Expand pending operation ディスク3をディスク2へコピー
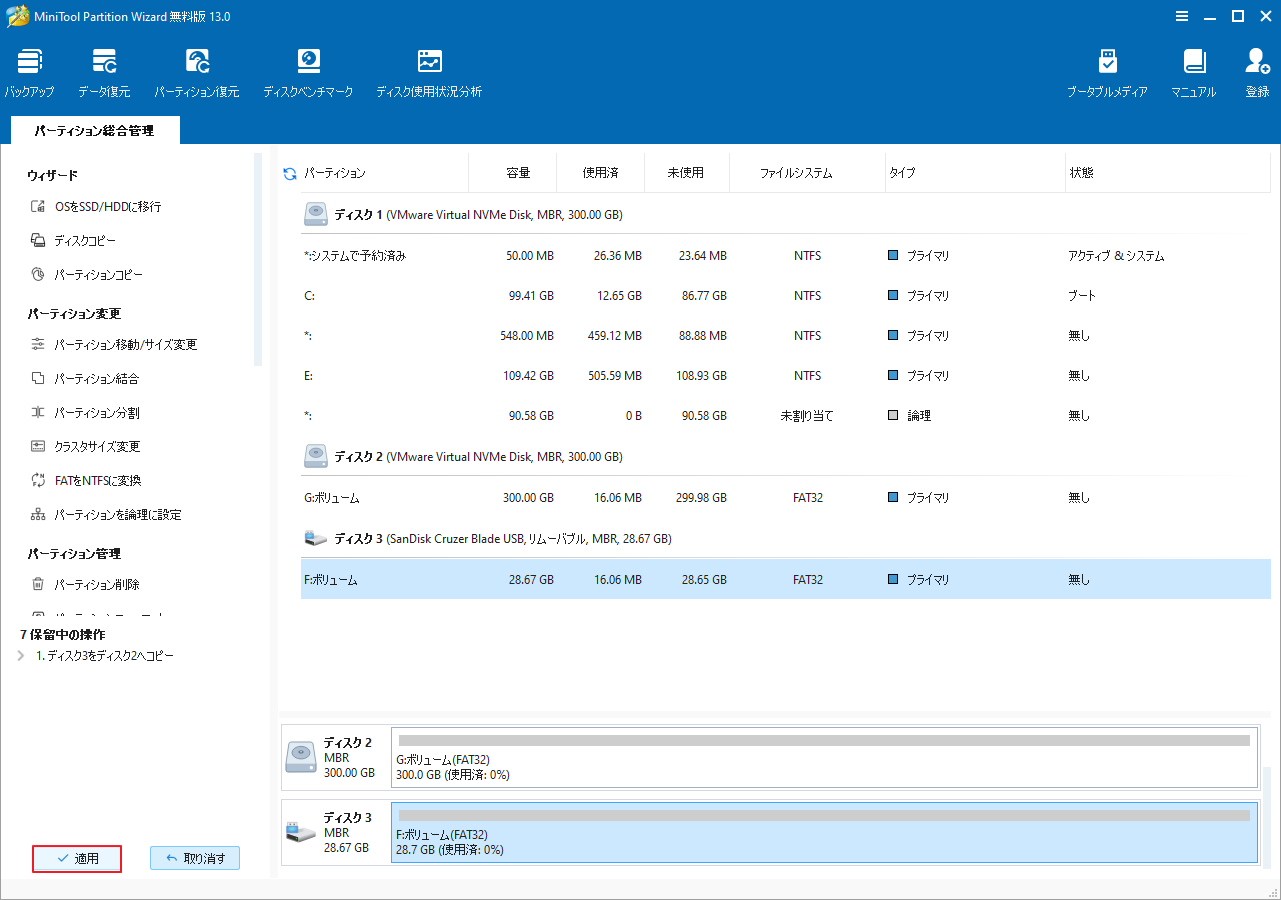The height and width of the screenshot is (900, 1281). (x=21, y=656)
